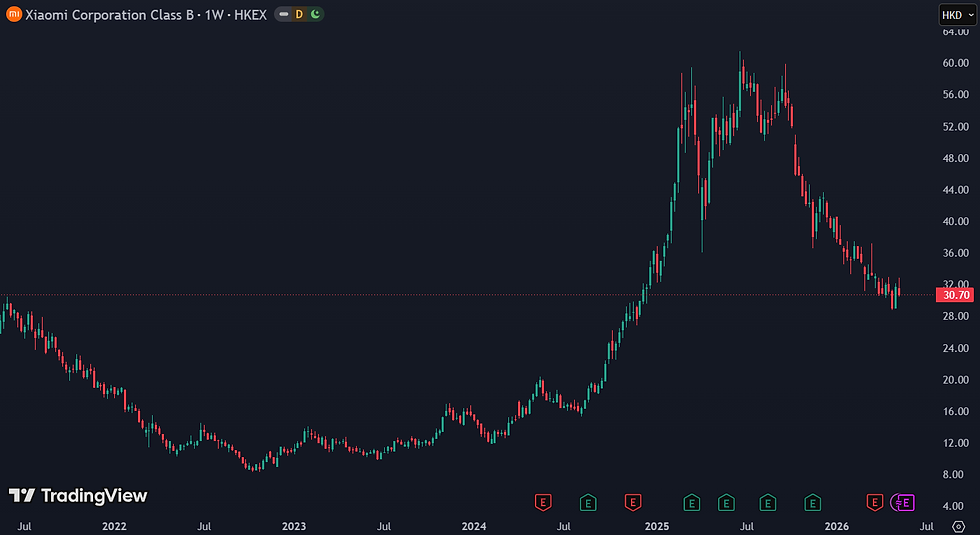This screenshot has height=535, width=980.
Task: Click the 2023 time axis label
Action: 294,526
